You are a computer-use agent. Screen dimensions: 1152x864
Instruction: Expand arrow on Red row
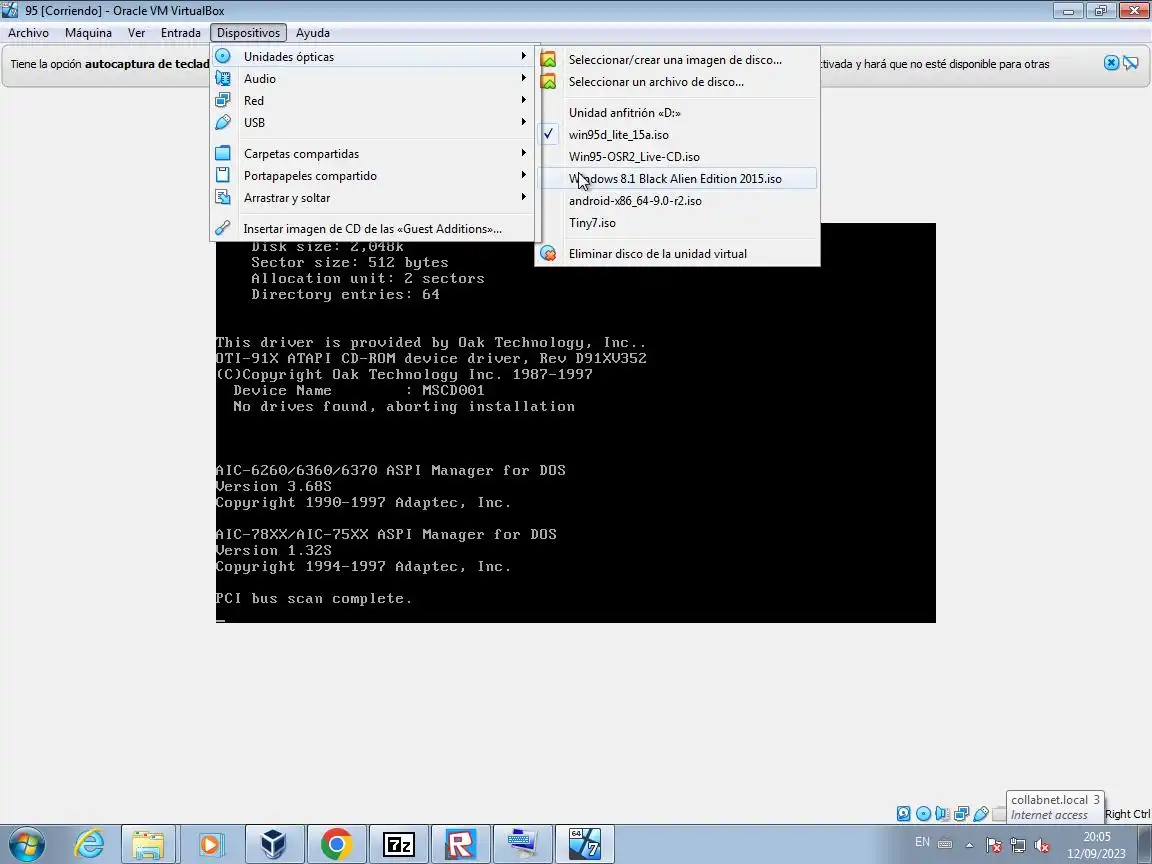point(524,100)
